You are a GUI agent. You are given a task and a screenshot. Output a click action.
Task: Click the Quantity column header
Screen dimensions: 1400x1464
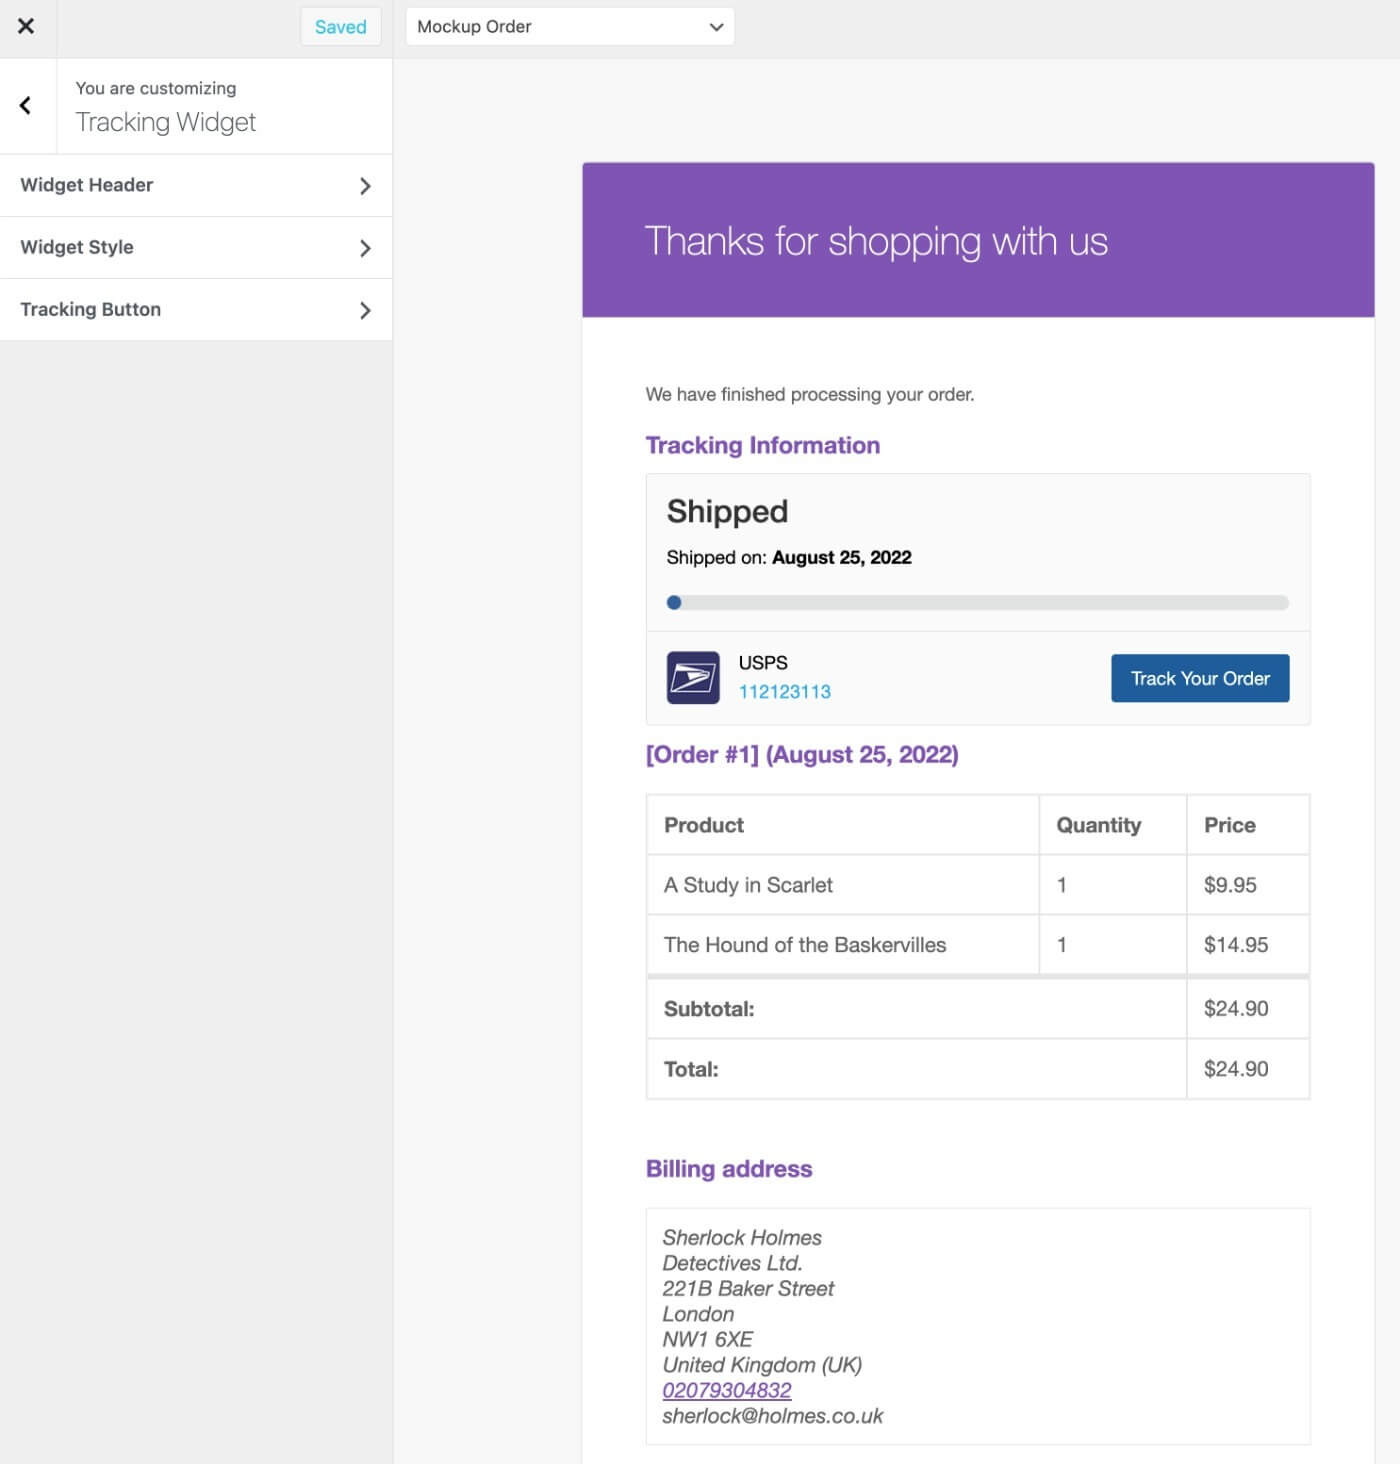[1113, 825]
